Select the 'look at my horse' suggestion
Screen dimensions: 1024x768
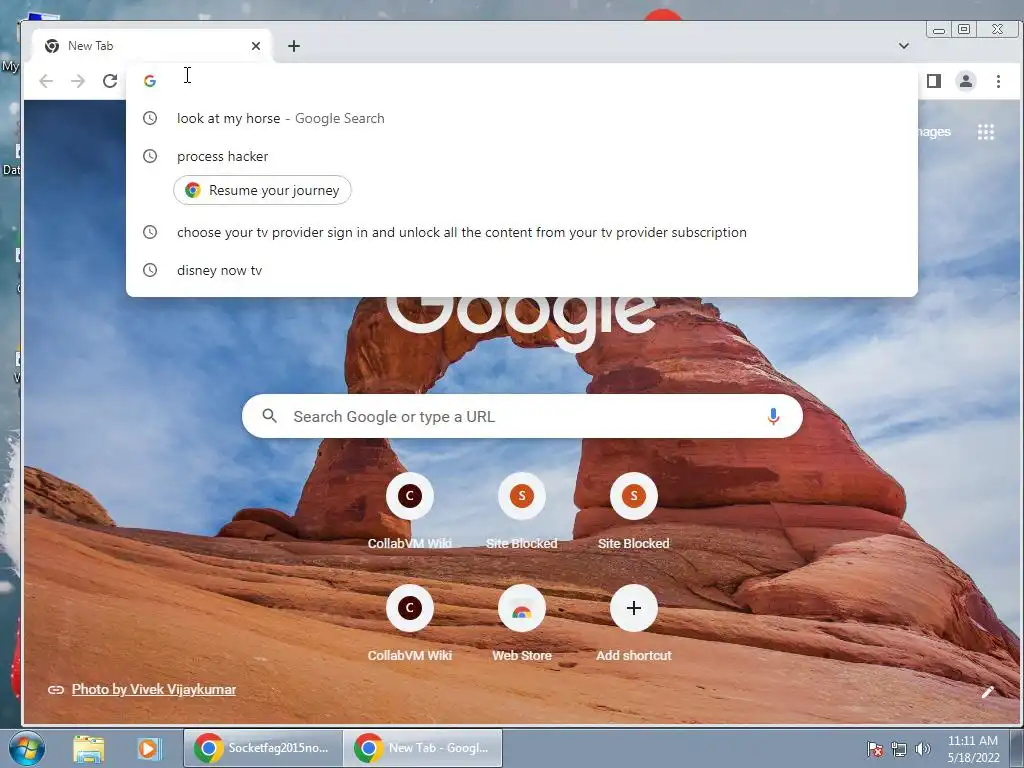[522, 118]
